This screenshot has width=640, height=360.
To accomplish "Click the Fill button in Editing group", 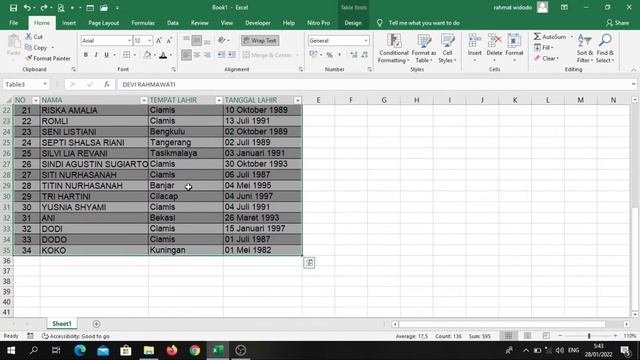I will click(x=543, y=48).
